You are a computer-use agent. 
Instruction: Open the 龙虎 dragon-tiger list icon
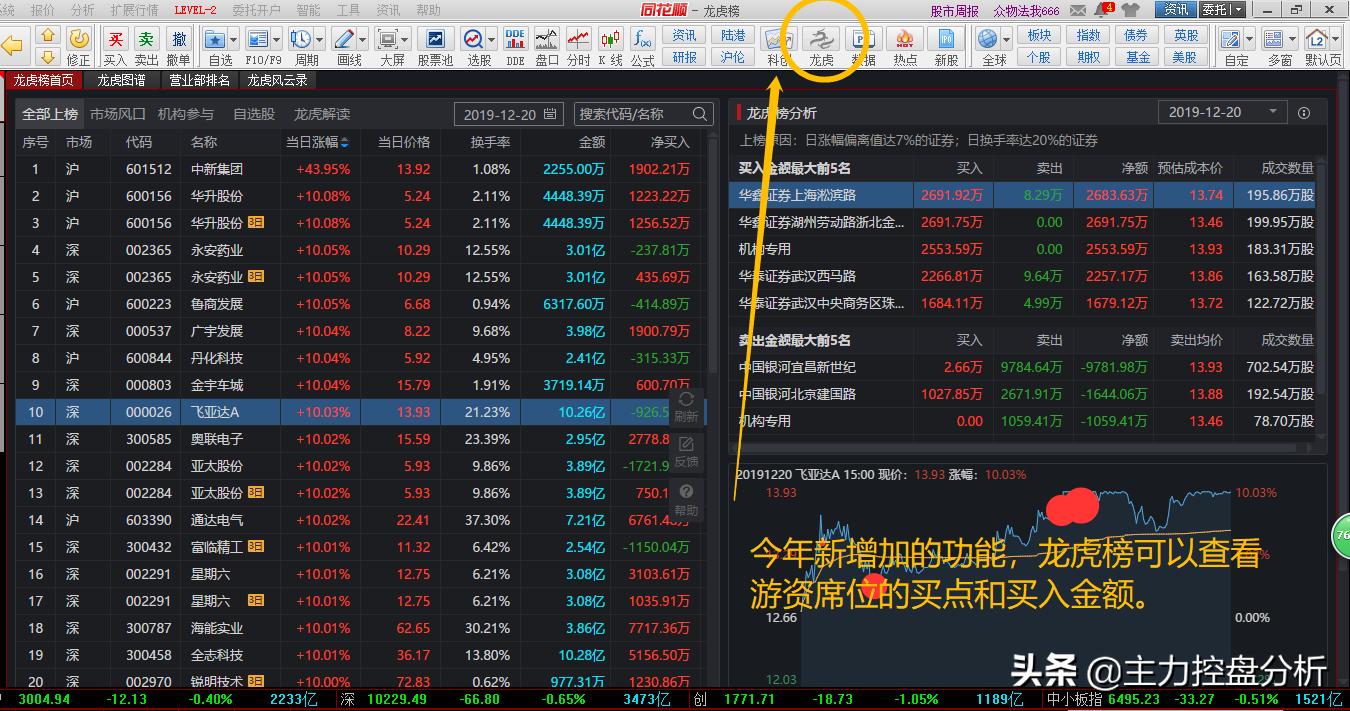pyautogui.click(x=821, y=39)
